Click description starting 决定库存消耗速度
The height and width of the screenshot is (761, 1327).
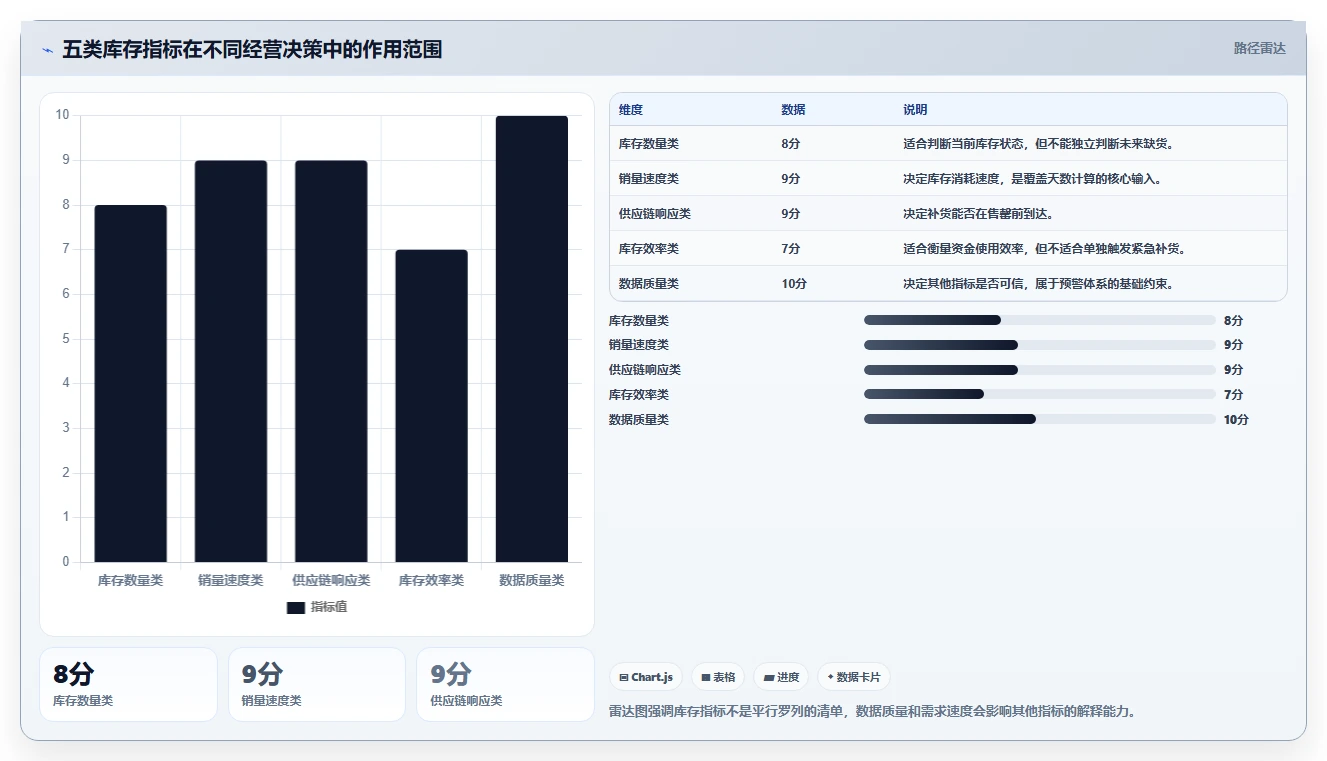click(x=1033, y=179)
